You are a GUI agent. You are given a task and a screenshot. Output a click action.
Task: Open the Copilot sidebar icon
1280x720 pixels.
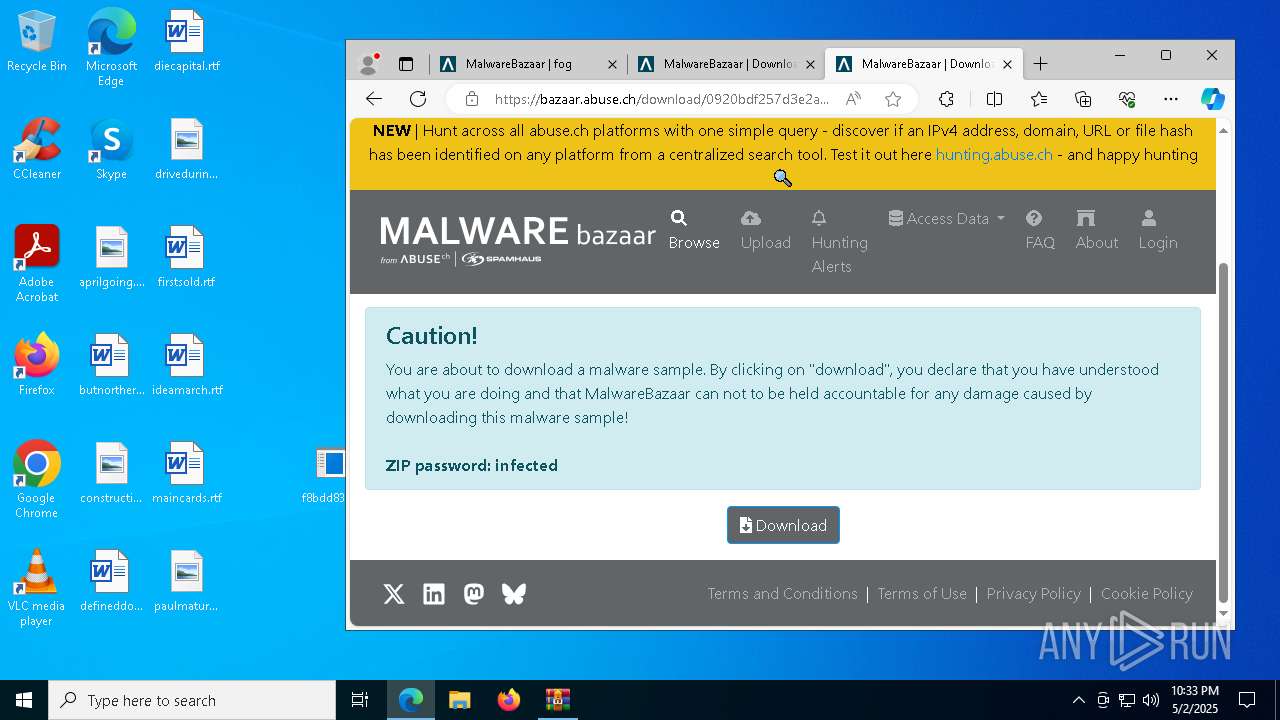pos(1213,99)
